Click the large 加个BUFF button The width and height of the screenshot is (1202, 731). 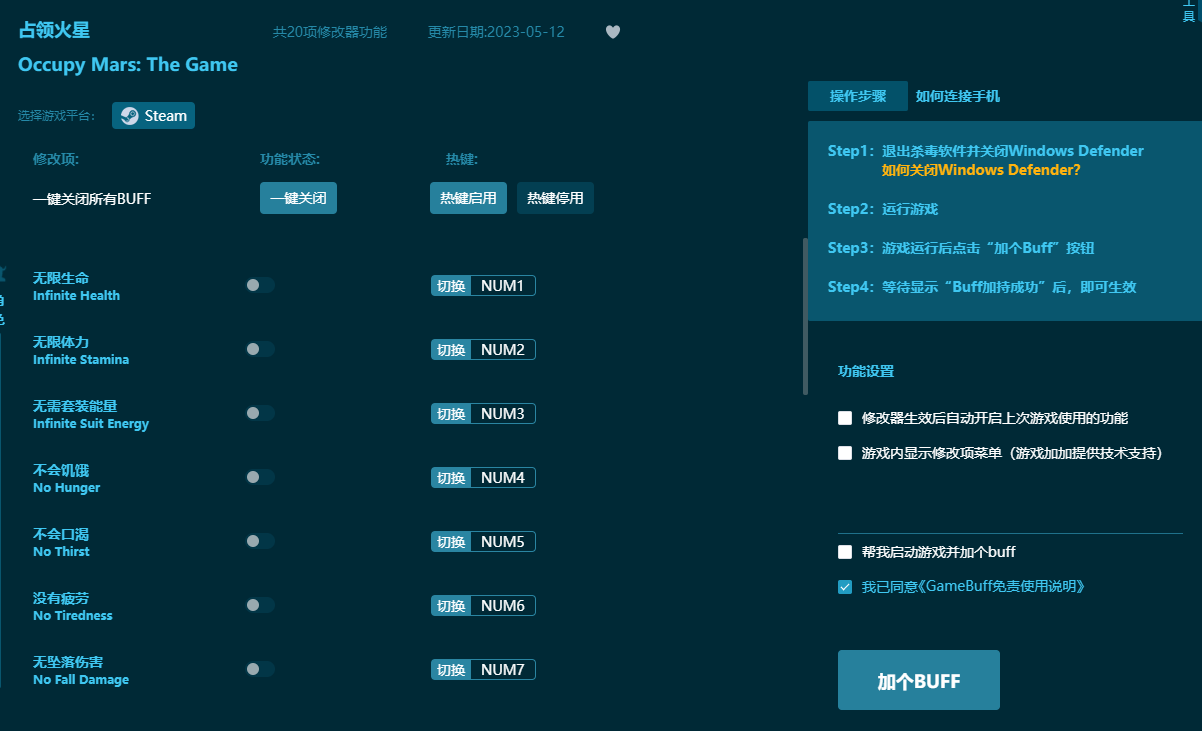918,681
